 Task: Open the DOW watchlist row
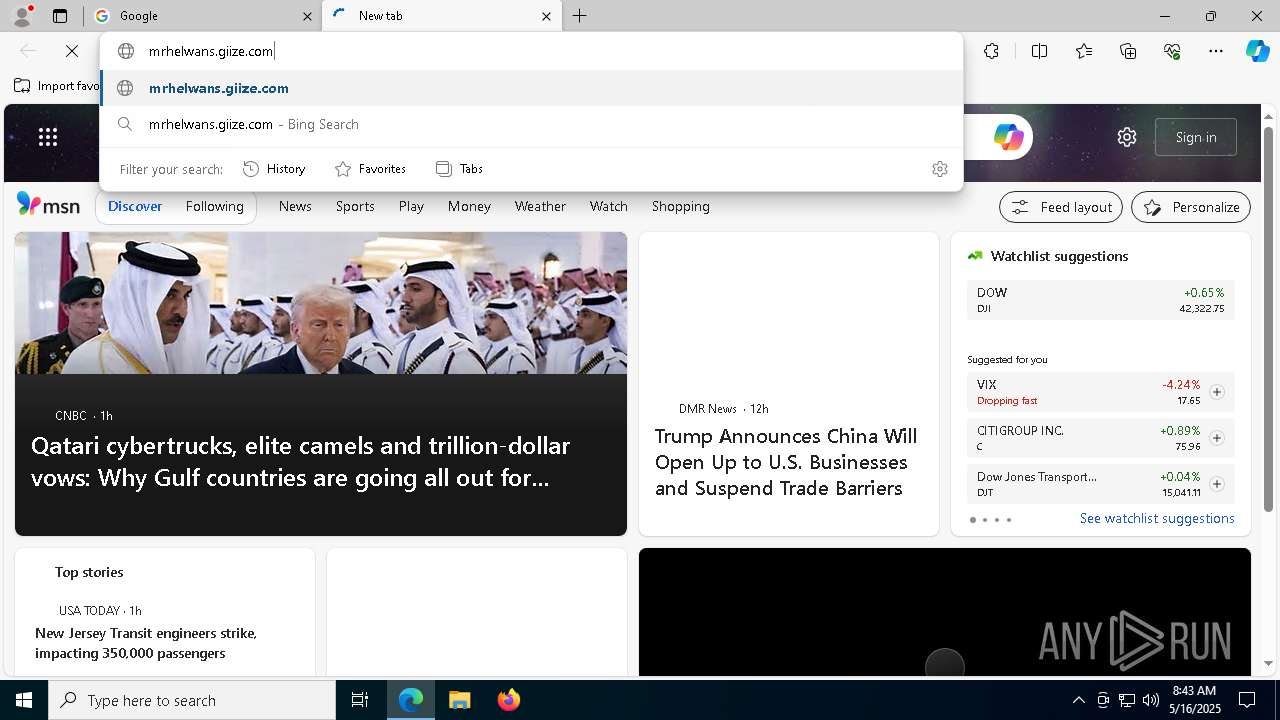point(1100,300)
